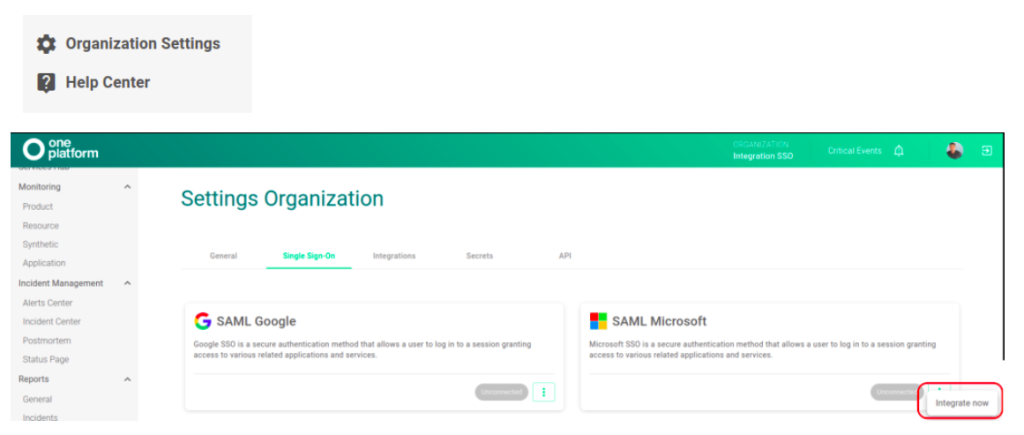The image size is (1024, 435).
Task: Collapse the Monitoring sidebar section
Action: [127, 187]
